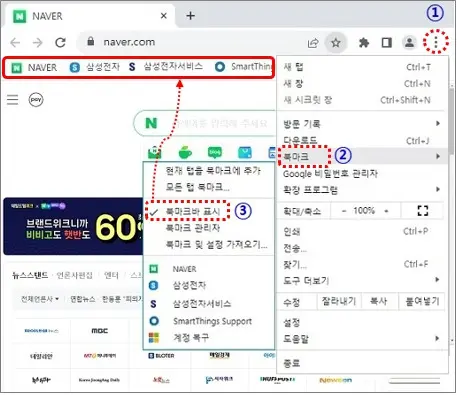This screenshot has height=395, width=457.
Task: Go back to the previous page
Action: point(15,42)
